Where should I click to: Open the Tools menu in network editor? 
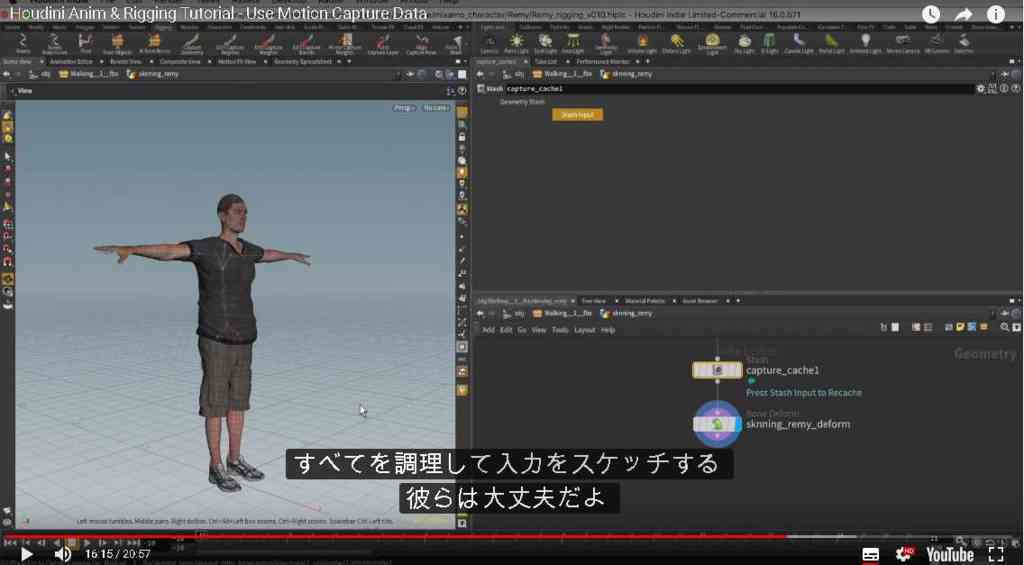[560, 330]
